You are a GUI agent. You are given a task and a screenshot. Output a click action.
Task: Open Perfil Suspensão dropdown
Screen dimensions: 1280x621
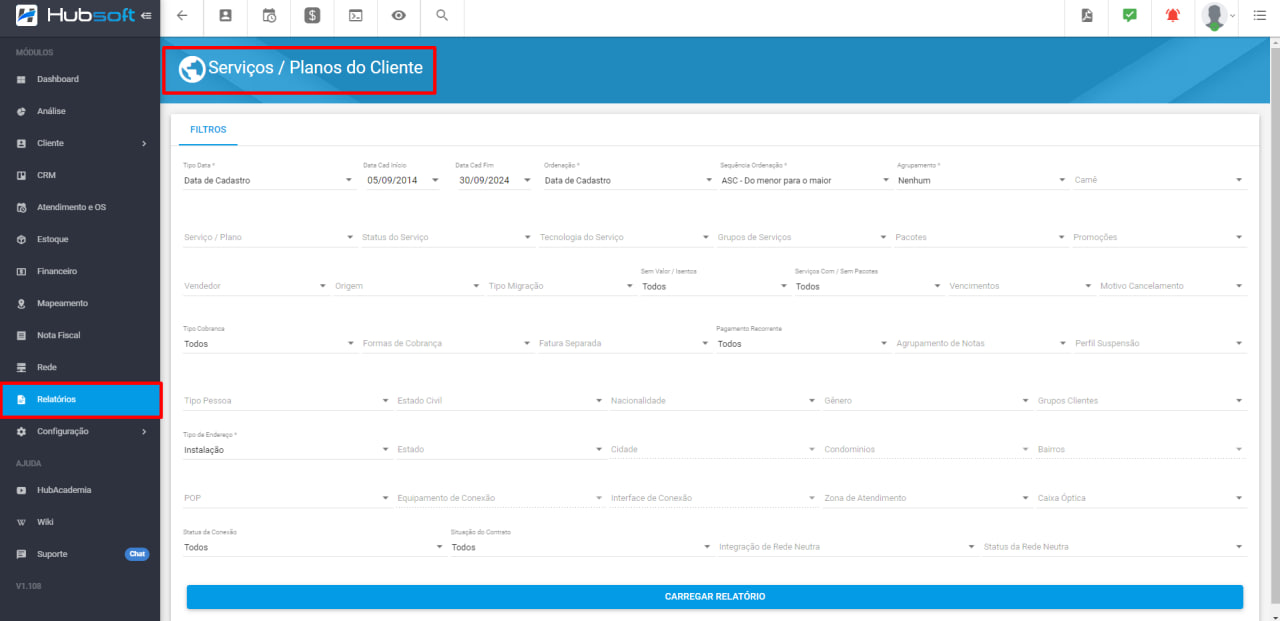pyautogui.click(x=1159, y=343)
